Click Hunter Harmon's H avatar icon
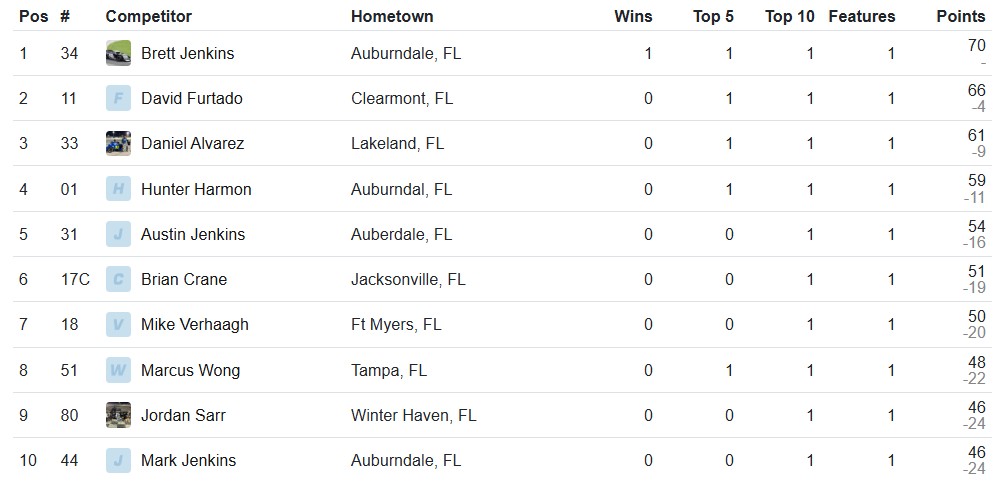Image resolution: width=1006 pixels, height=484 pixels. (x=118, y=189)
